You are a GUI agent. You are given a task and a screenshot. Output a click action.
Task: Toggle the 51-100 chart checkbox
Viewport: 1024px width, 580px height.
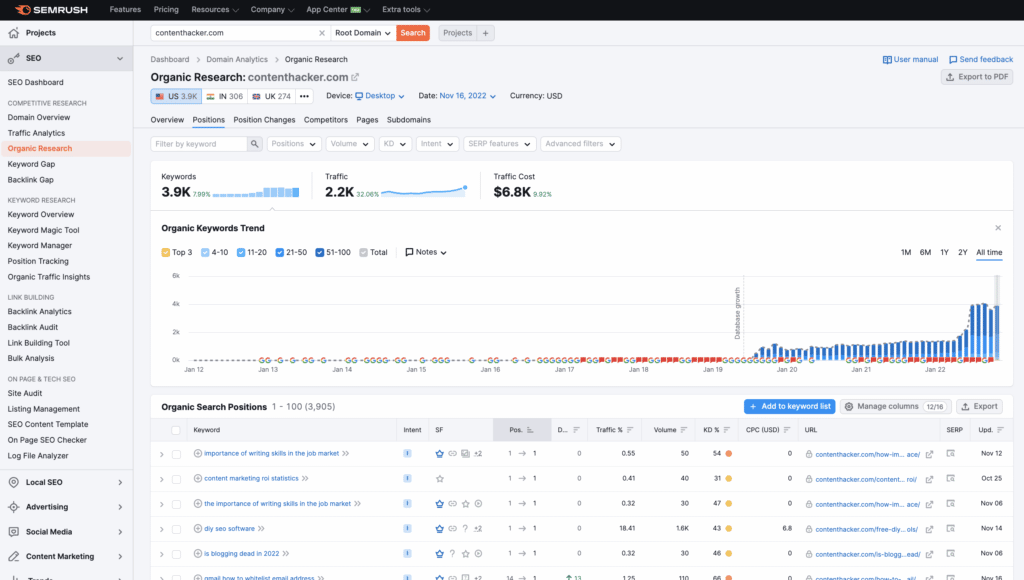tap(320, 252)
